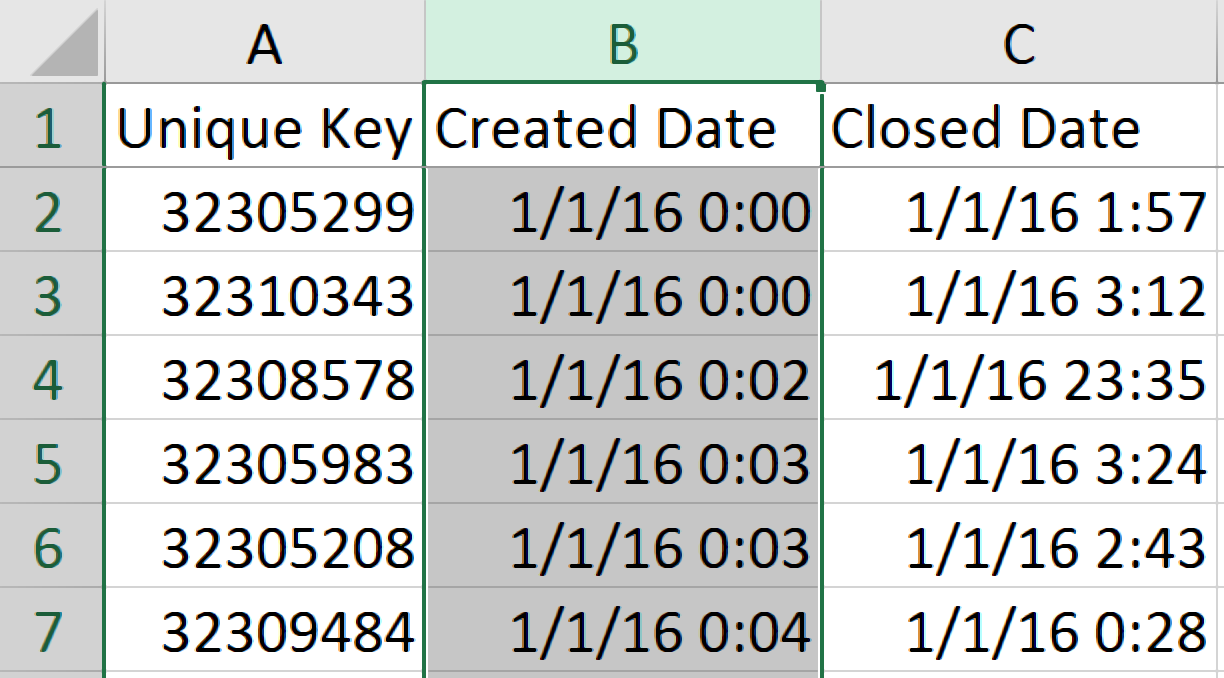Select cell containing 32305299
The image size is (1224, 678).
pyautogui.click(x=264, y=210)
